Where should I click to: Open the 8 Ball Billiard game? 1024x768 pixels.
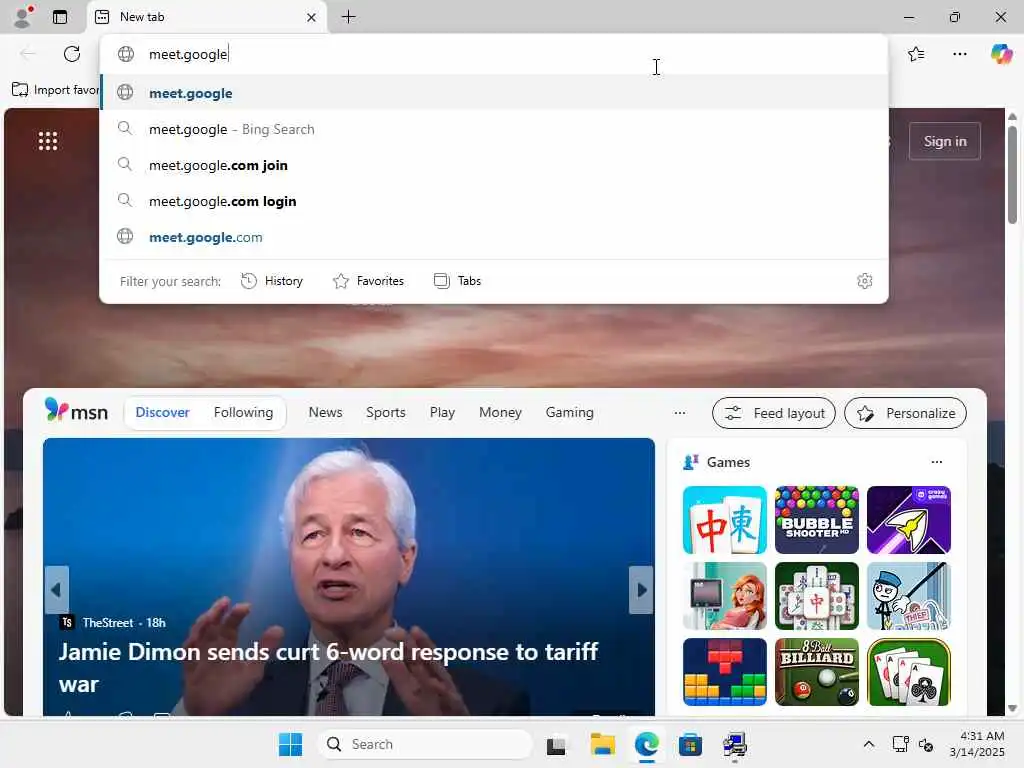(x=816, y=672)
